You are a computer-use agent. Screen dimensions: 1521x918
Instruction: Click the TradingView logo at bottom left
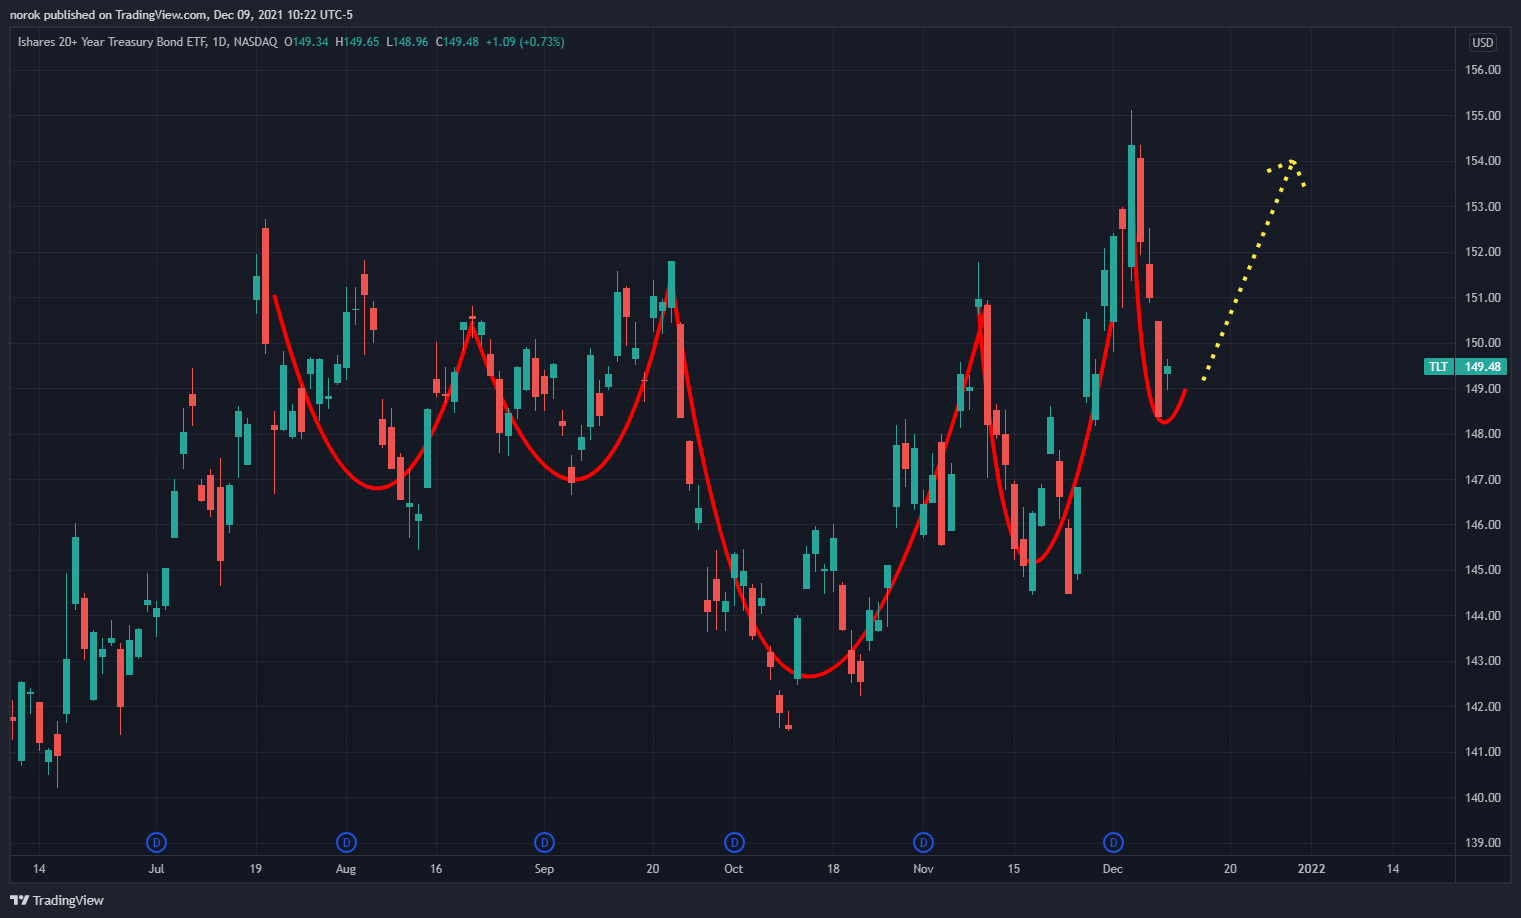[x=57, y=900]
